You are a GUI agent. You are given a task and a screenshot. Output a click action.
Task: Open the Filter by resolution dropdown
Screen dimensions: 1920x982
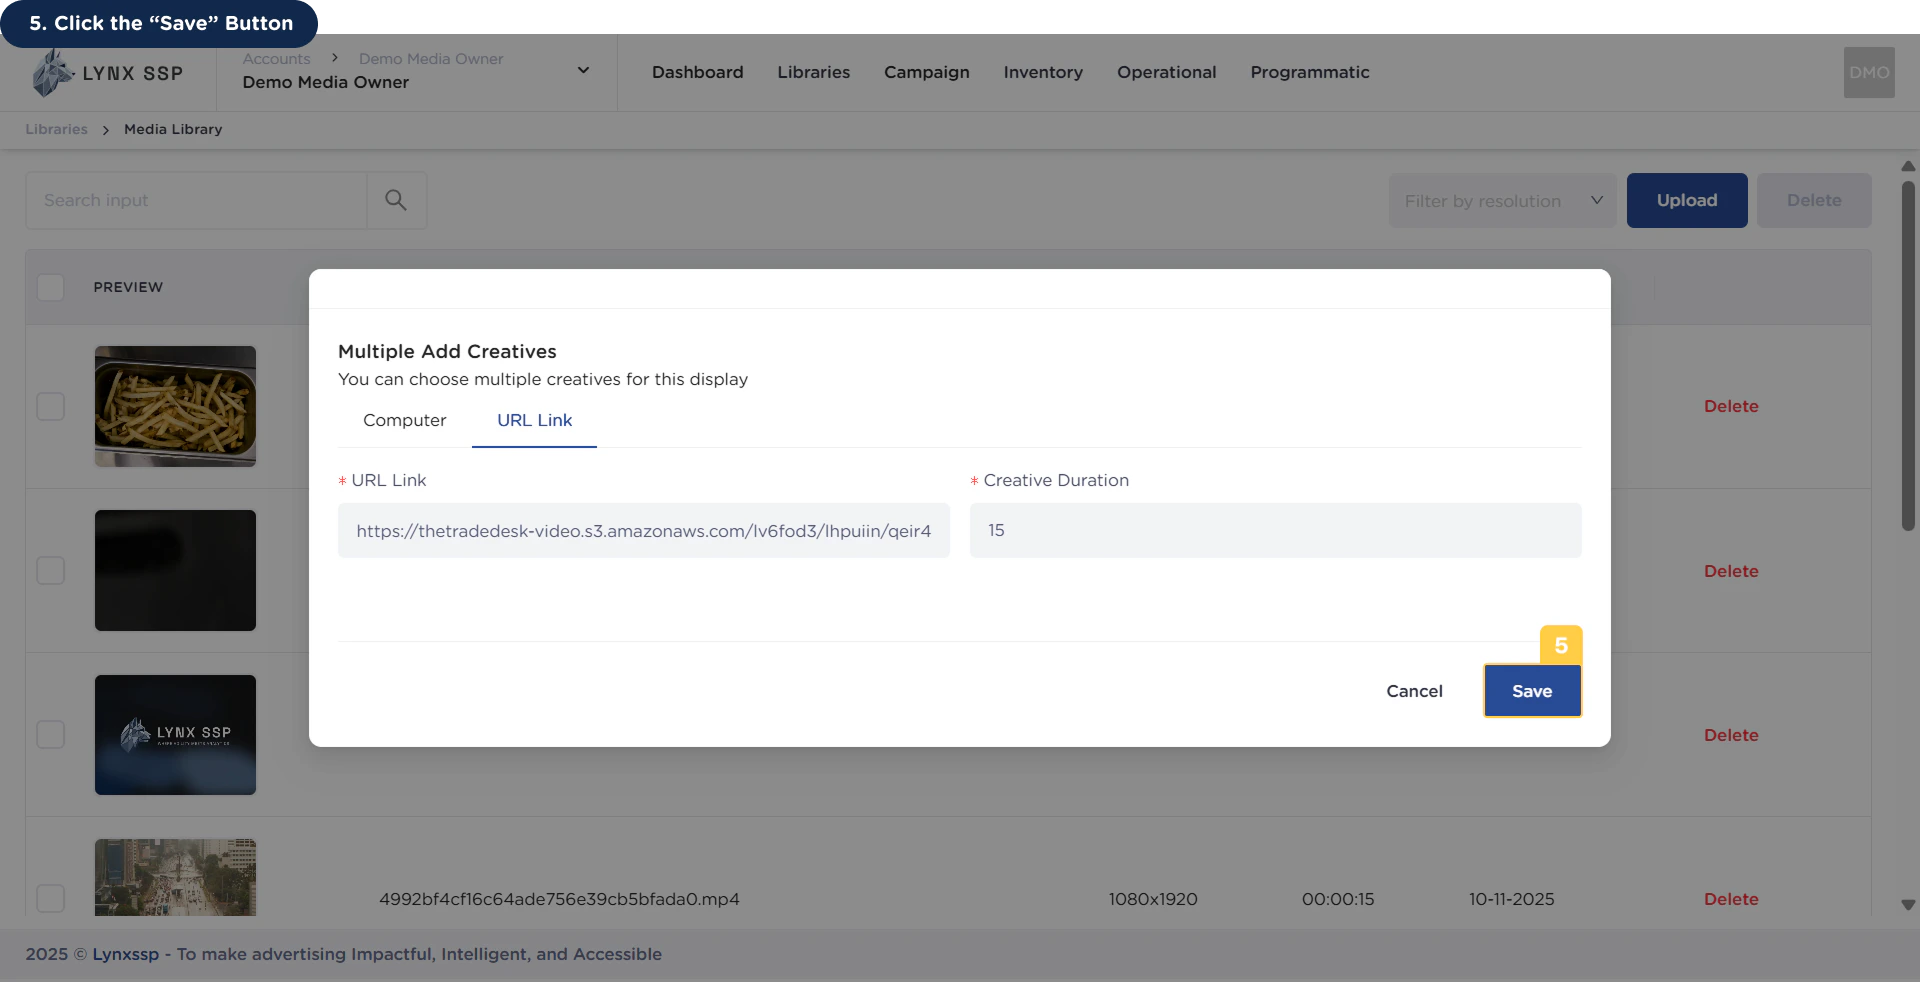[x=1502, y=200]
